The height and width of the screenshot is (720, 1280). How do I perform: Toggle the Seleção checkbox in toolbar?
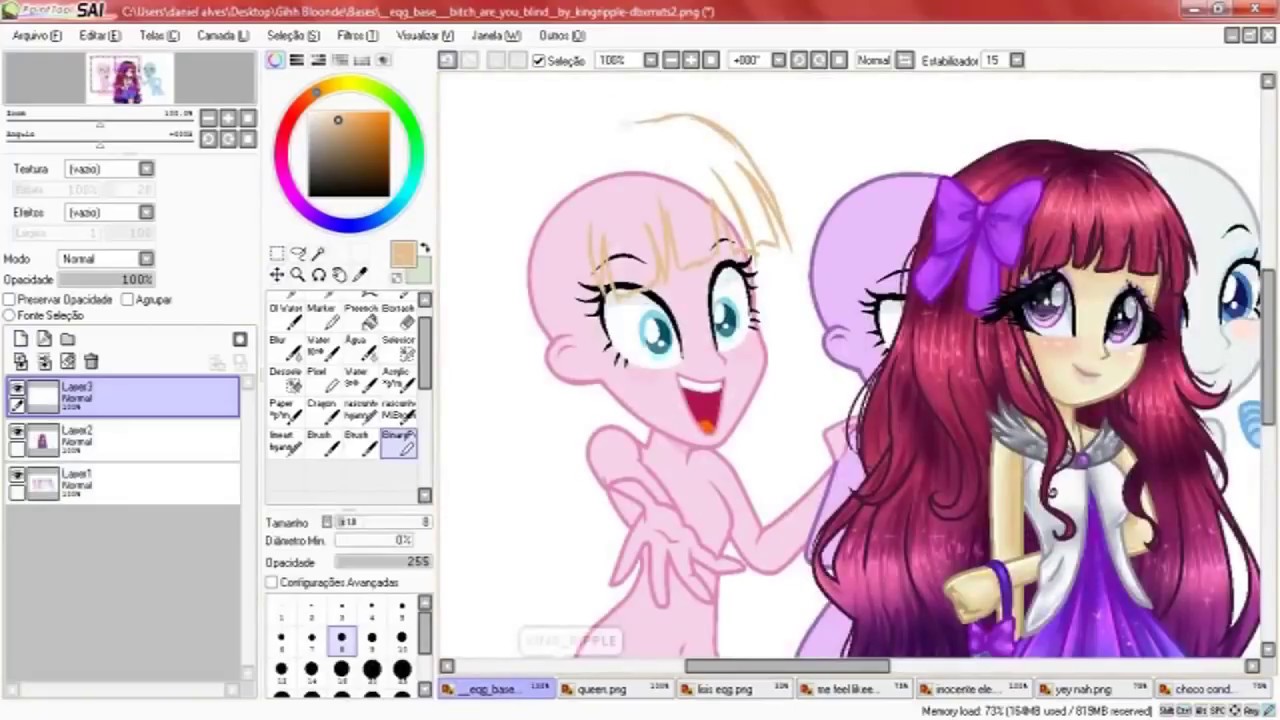(x=539, y=61)
